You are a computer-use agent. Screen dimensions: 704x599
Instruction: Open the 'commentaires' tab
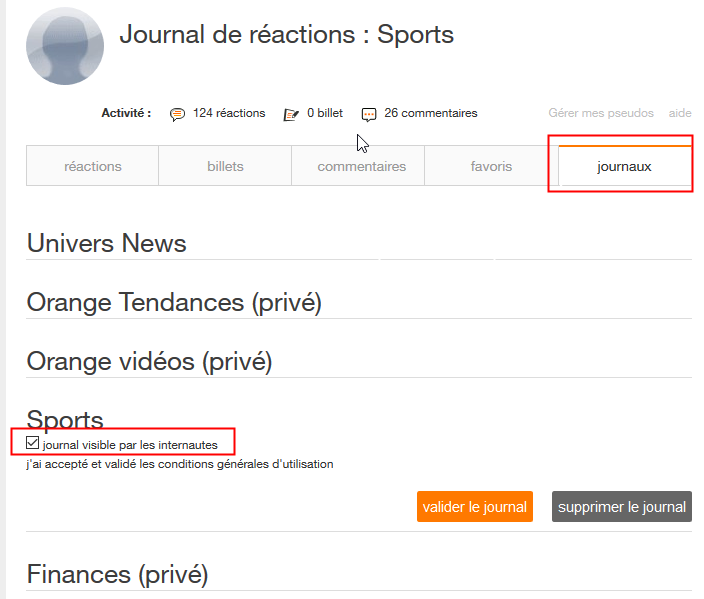pos(361,166)
